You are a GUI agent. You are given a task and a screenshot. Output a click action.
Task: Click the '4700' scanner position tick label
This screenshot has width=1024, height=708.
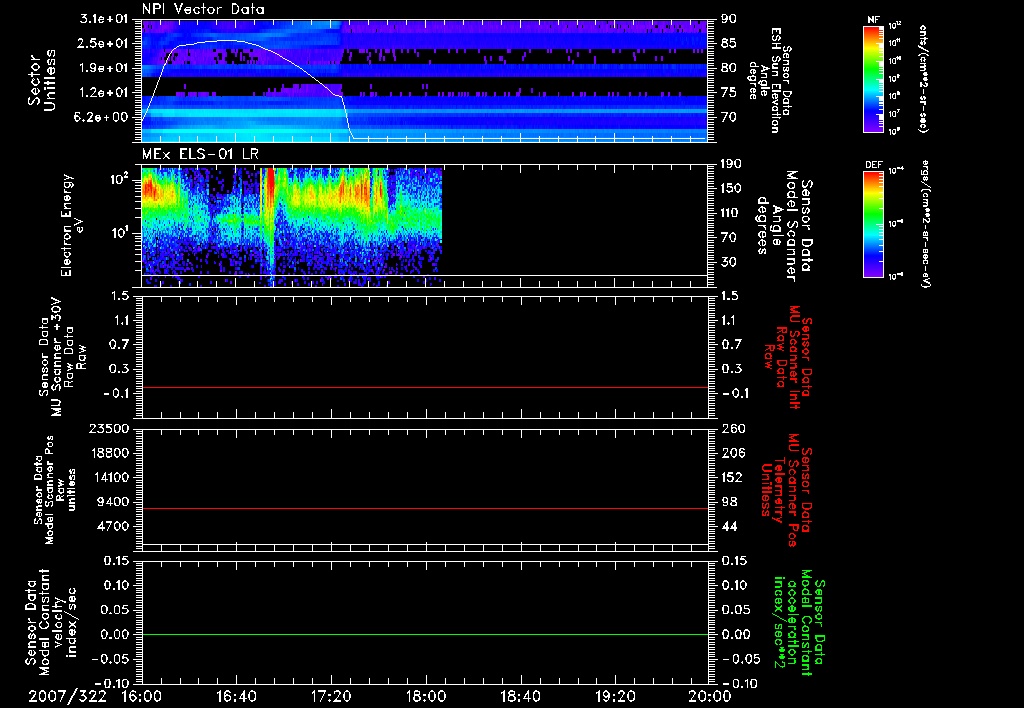113,526
